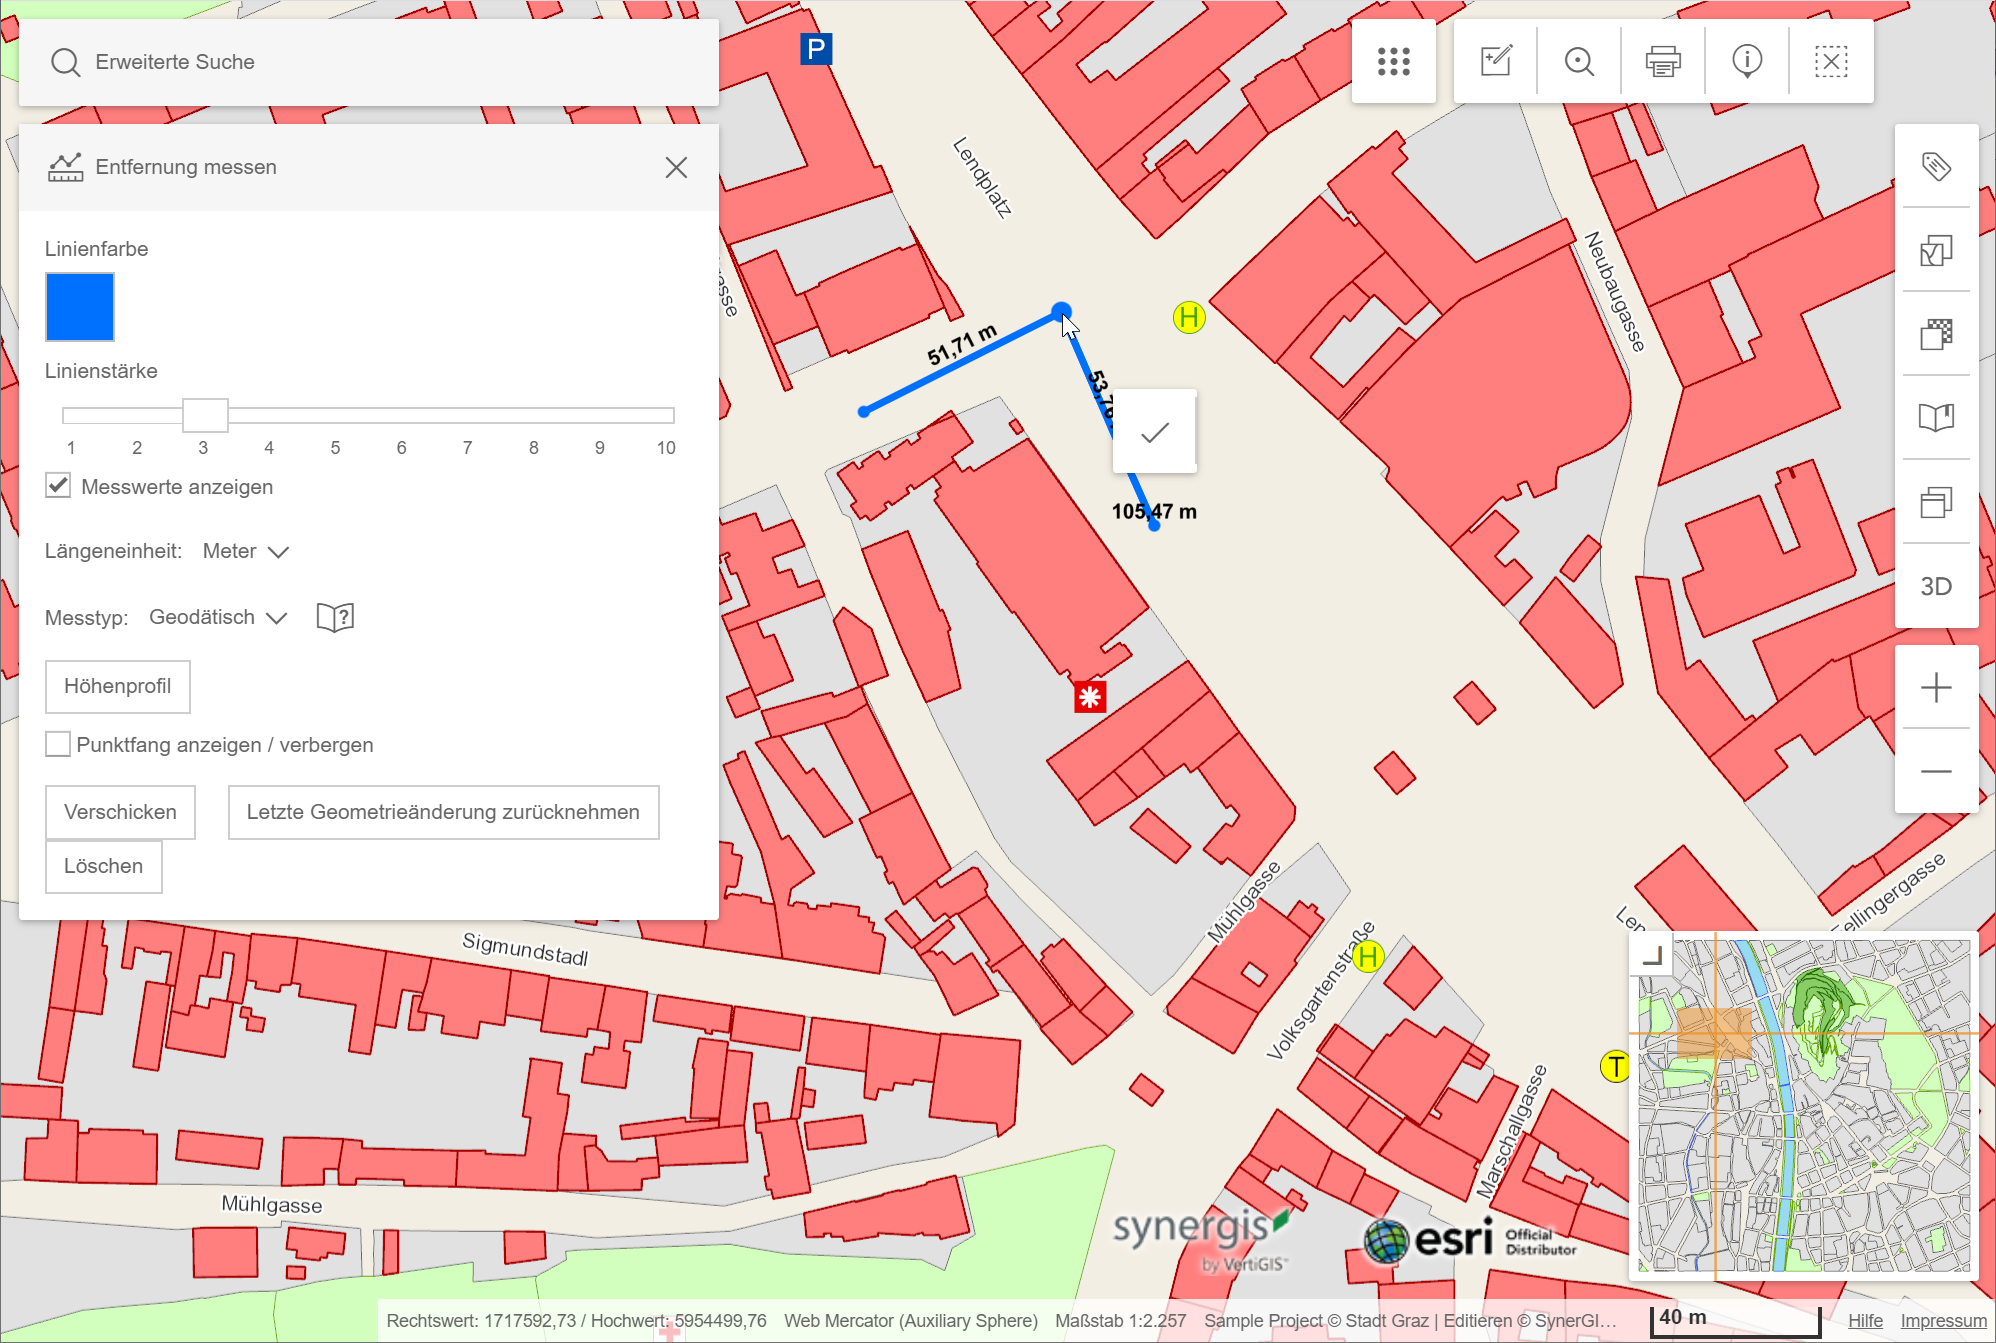The image size is (1996, 1343).
Task: Click the zoom in plus button
Action: (1936, 688)
